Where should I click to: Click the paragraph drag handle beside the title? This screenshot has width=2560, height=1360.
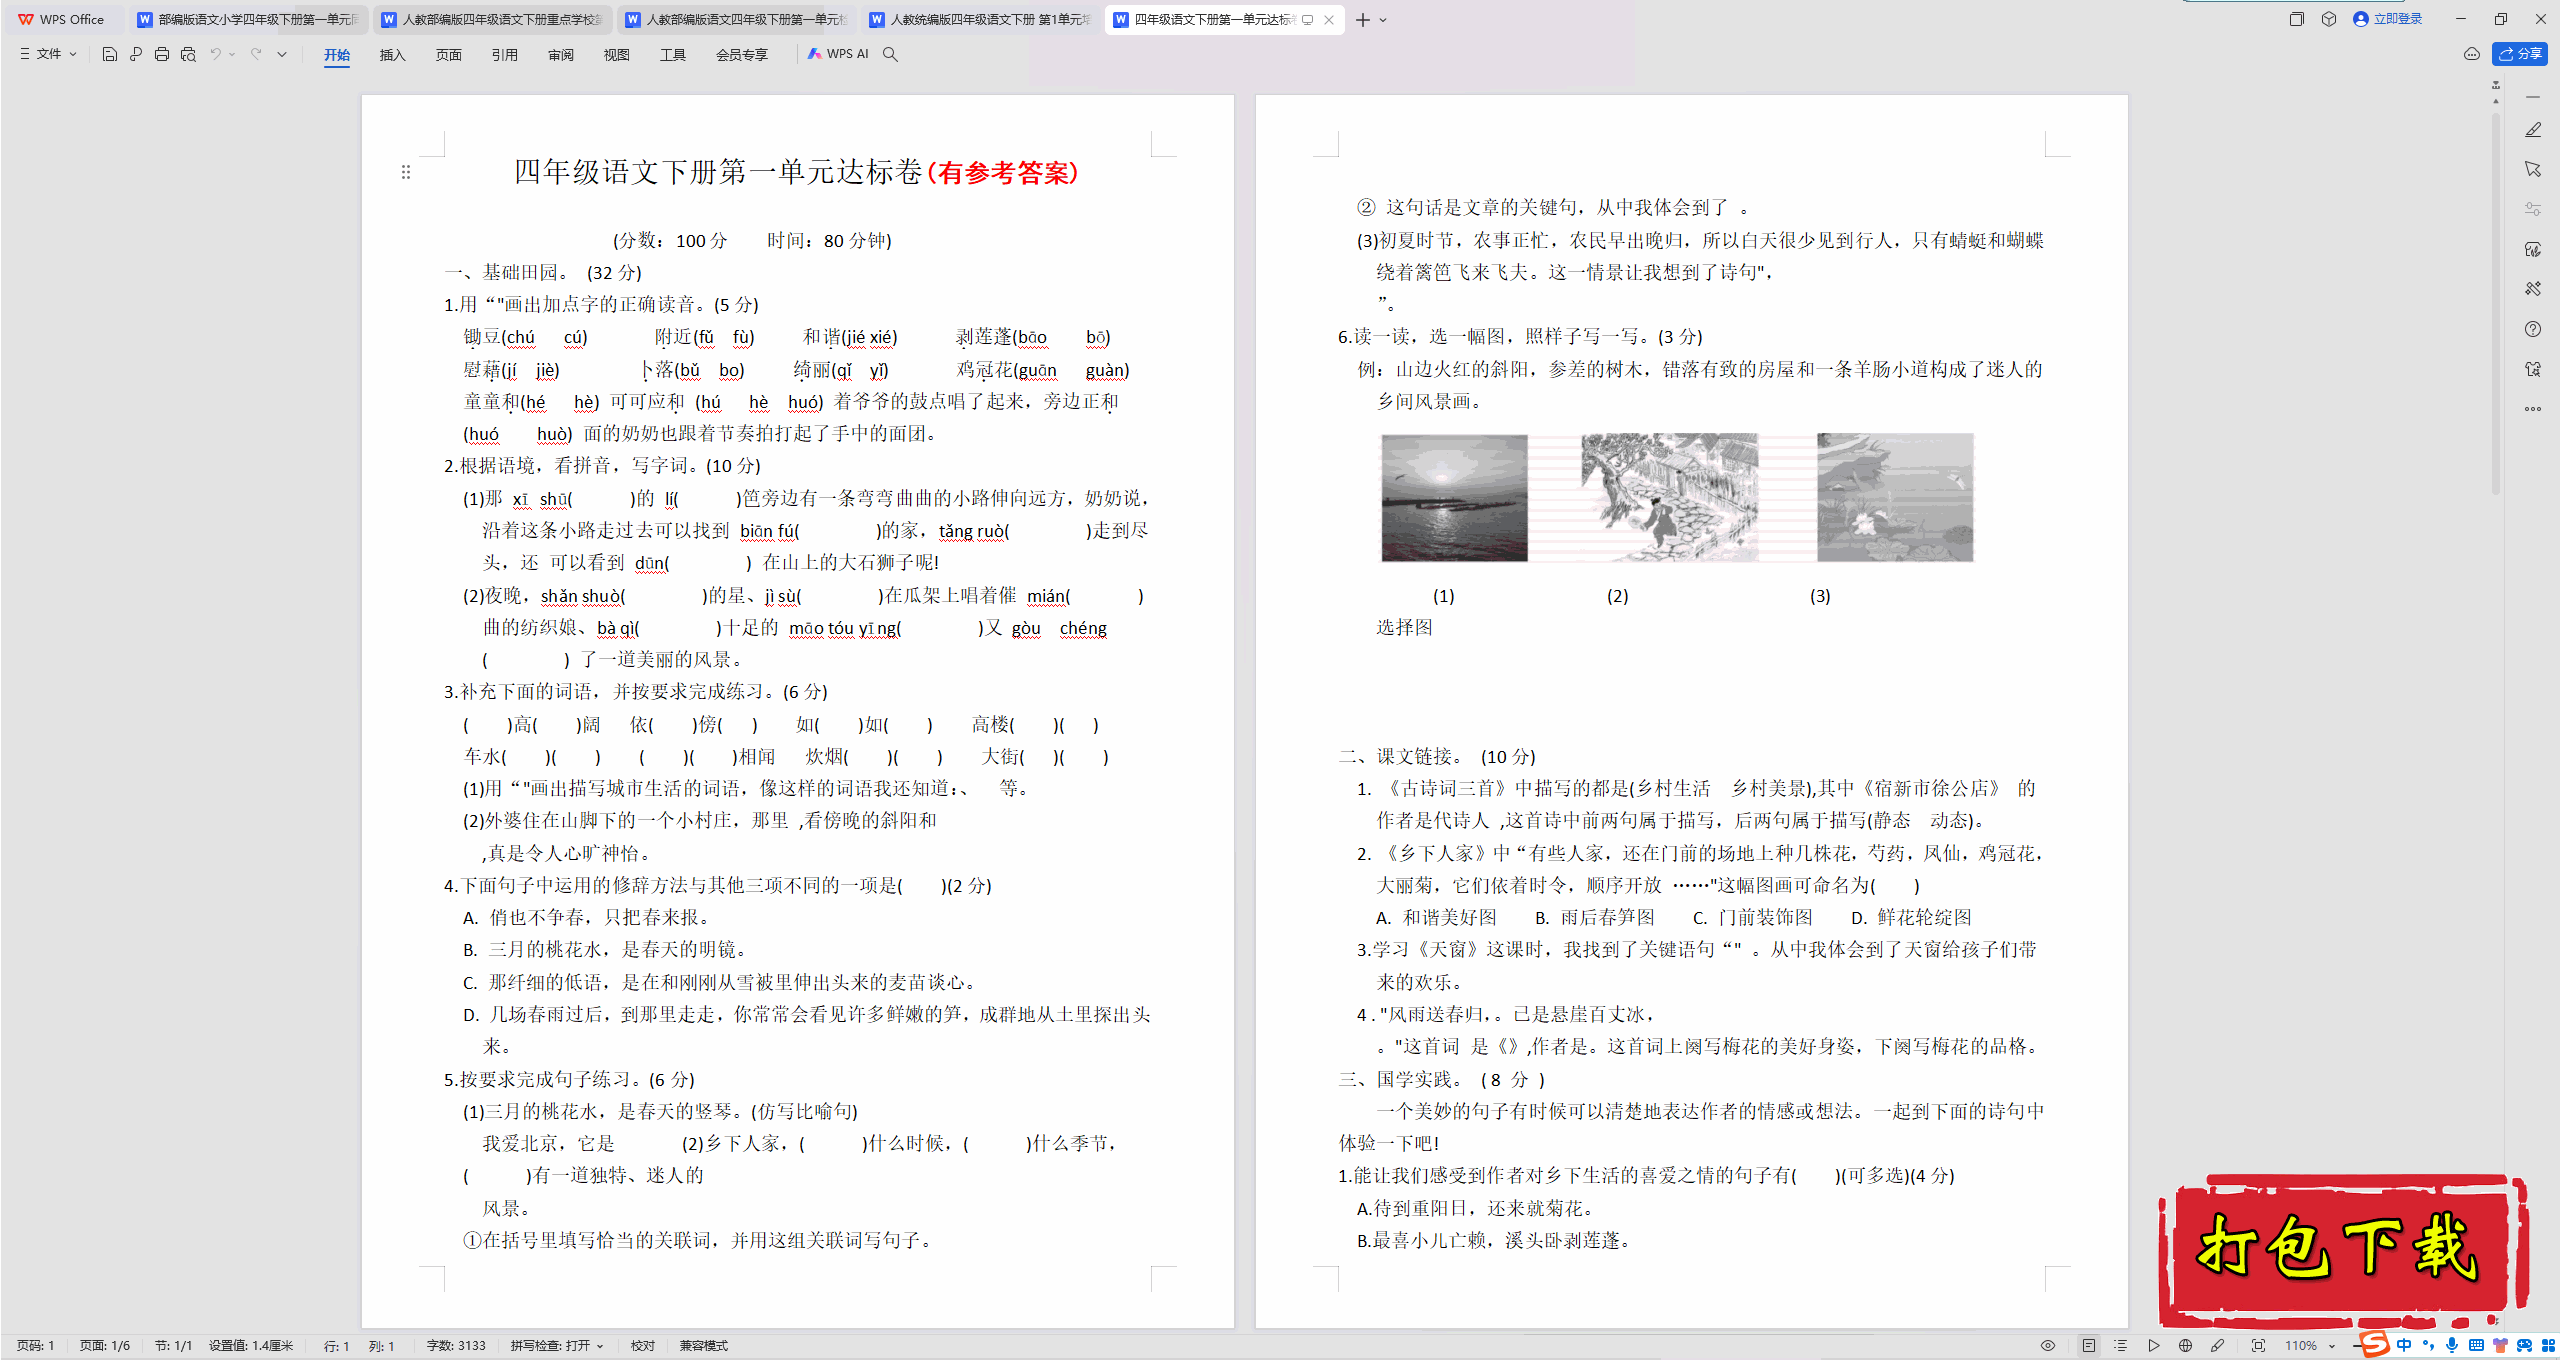point(406,172)
